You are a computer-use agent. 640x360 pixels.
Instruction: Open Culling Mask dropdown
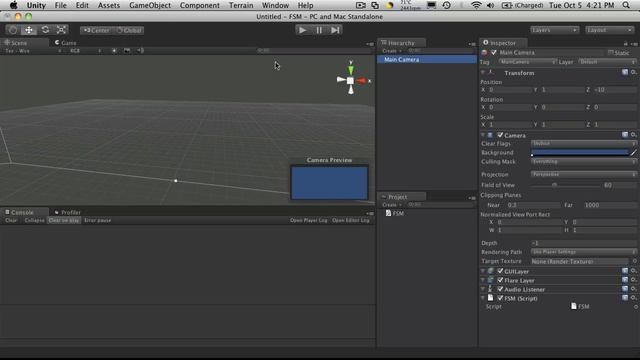click(x=583, y=162)
